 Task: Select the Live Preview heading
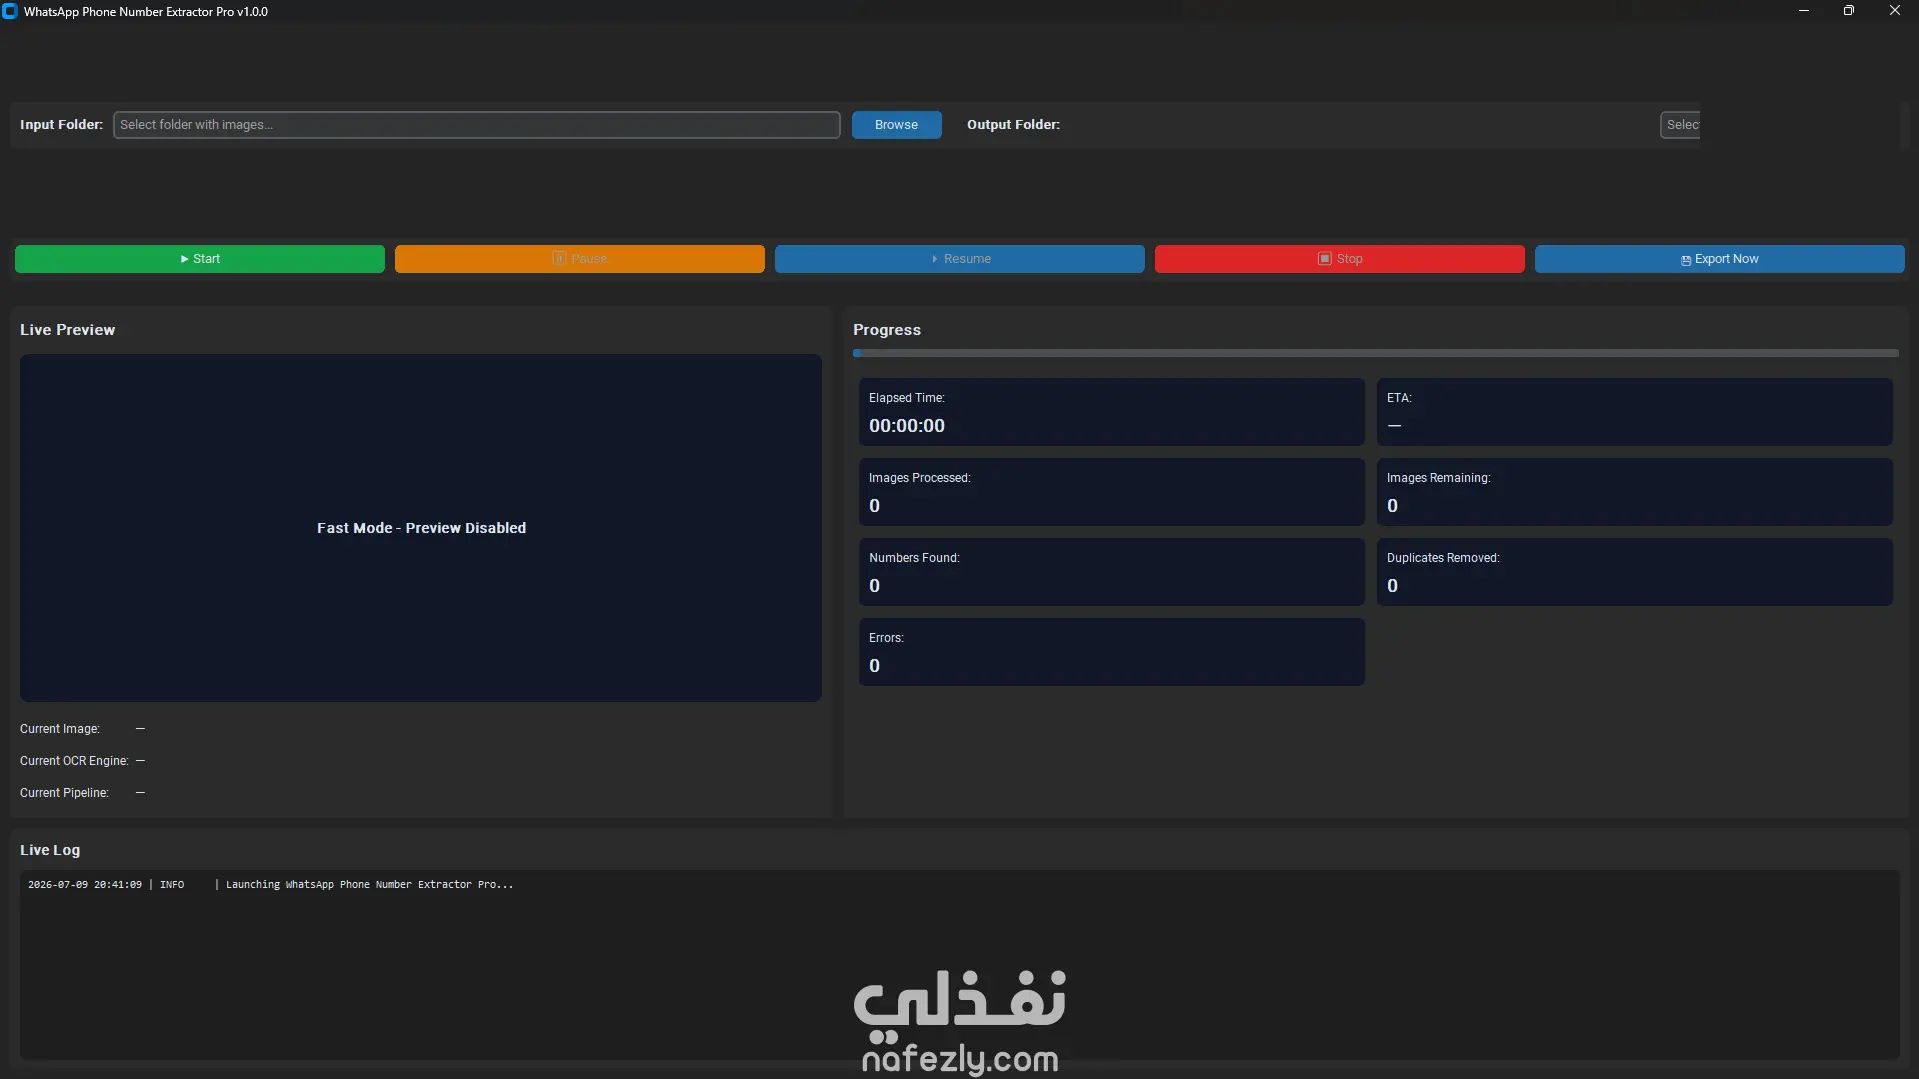pyautogui.click(x=67, y=330)
